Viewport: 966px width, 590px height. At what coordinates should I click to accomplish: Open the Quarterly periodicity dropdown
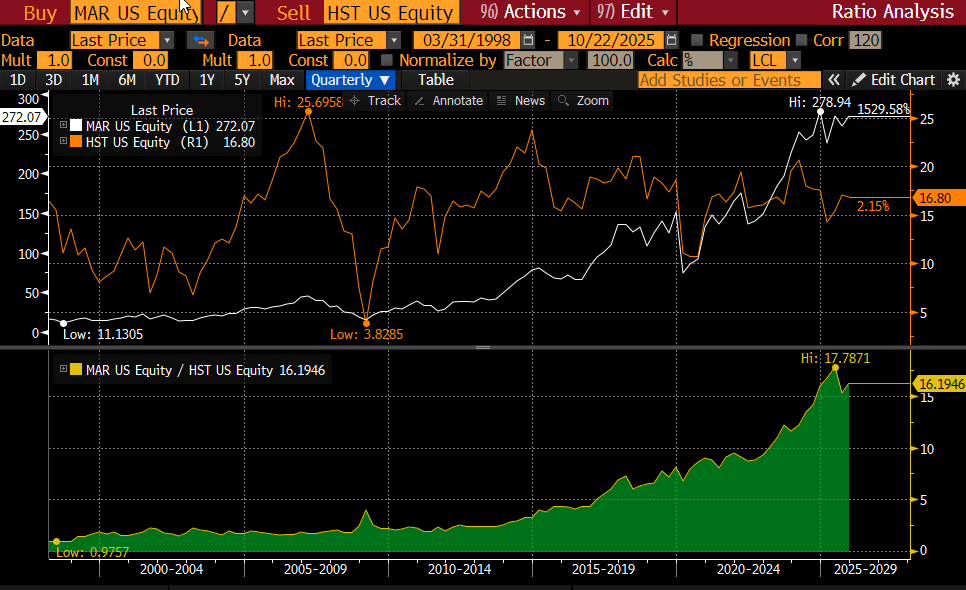350,80
